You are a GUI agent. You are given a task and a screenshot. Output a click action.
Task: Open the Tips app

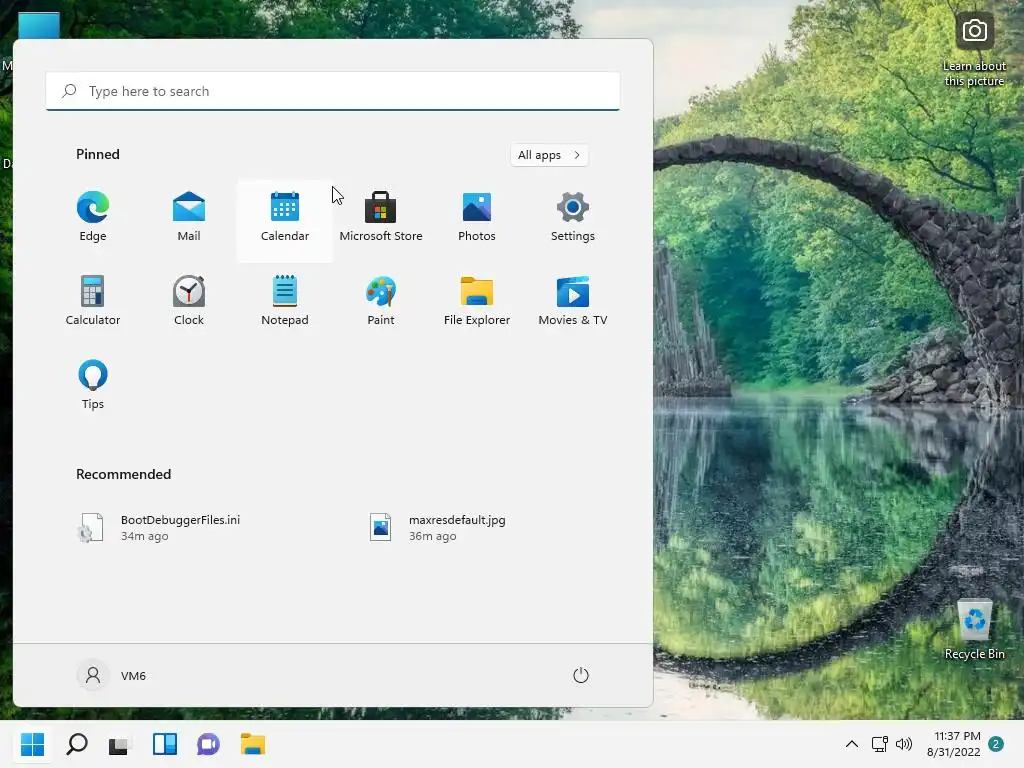(x=93, y=385)
